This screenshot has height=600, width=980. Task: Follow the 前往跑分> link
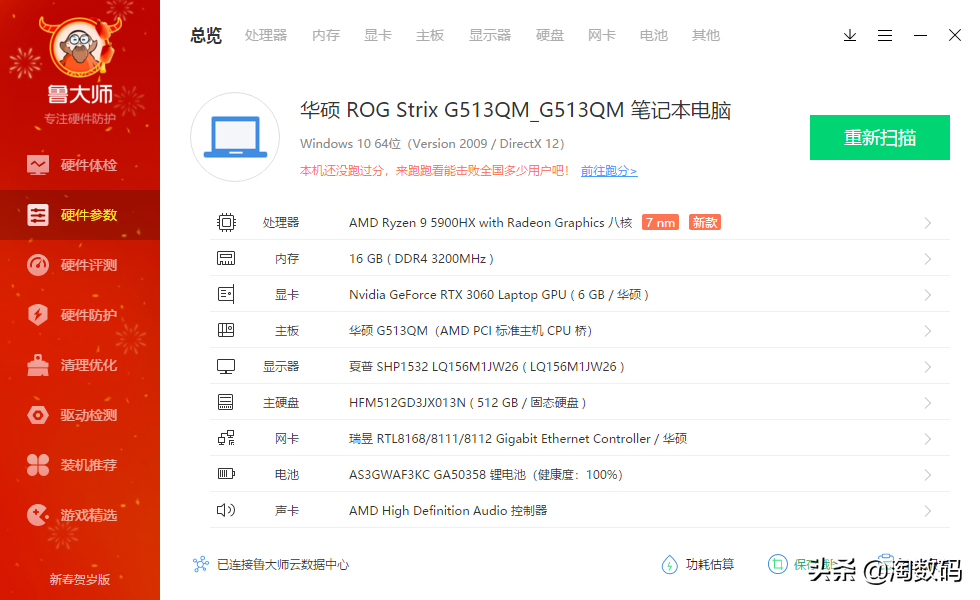pyautogui.click(x=609, y=171)
